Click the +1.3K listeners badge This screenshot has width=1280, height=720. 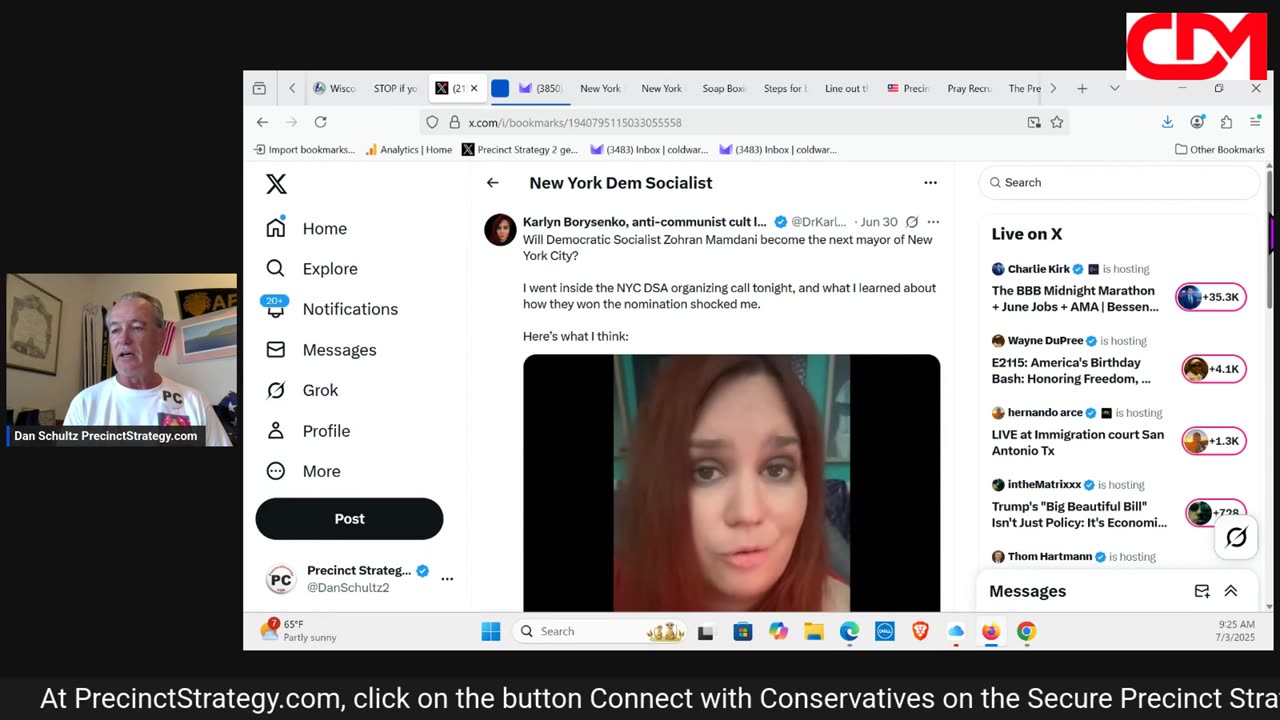pyautogui.click(x=1213, y=441)
